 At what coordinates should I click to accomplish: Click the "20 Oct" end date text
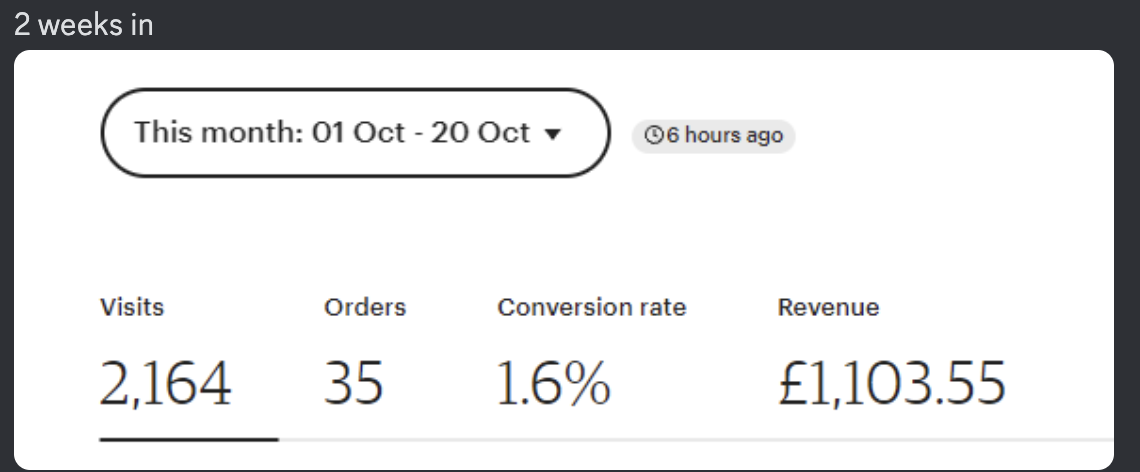coord(480,133)
